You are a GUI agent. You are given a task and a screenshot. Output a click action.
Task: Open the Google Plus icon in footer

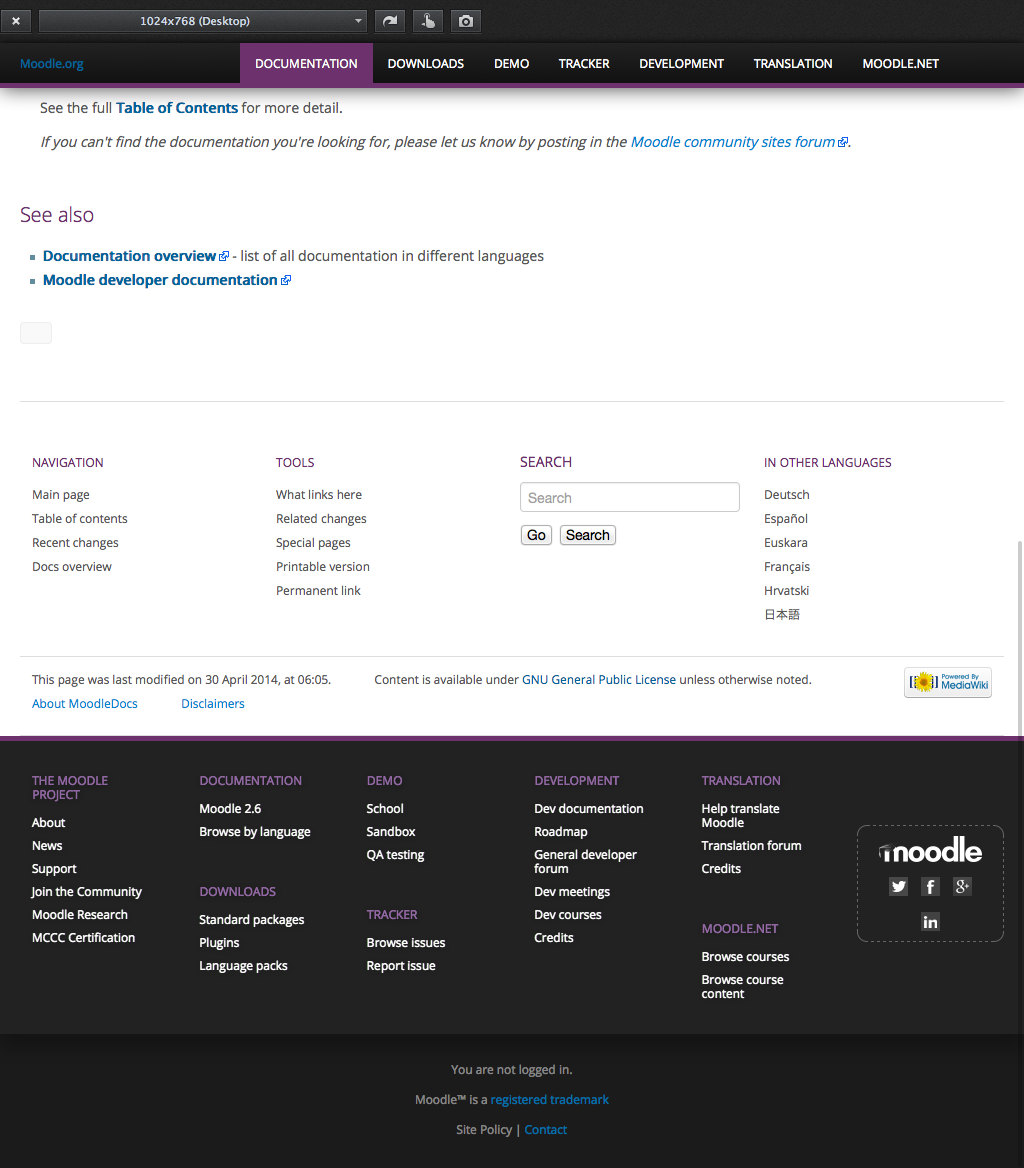pos(962,886)
